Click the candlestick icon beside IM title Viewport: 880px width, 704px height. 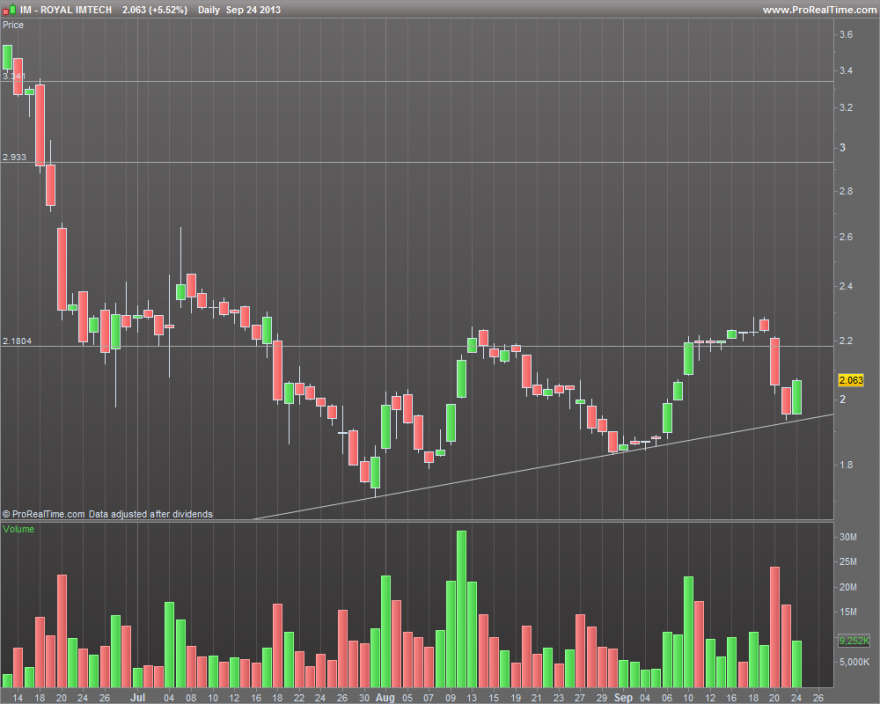[8, 10]
